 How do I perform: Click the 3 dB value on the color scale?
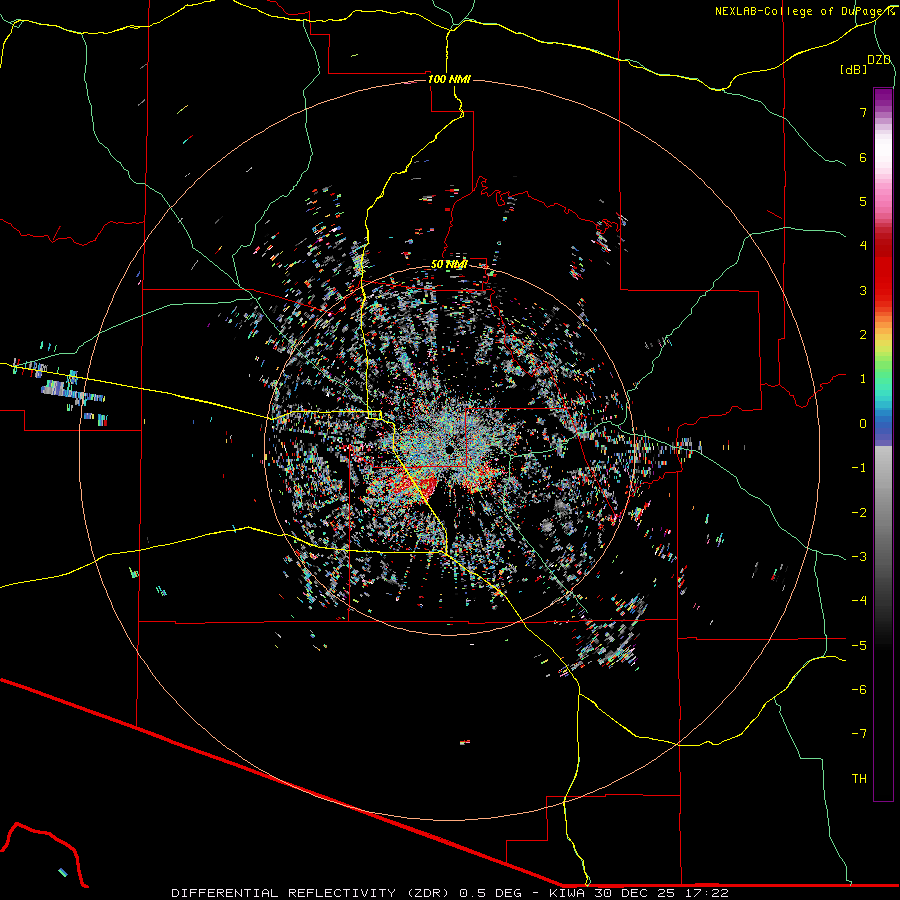tap(863, 290)
